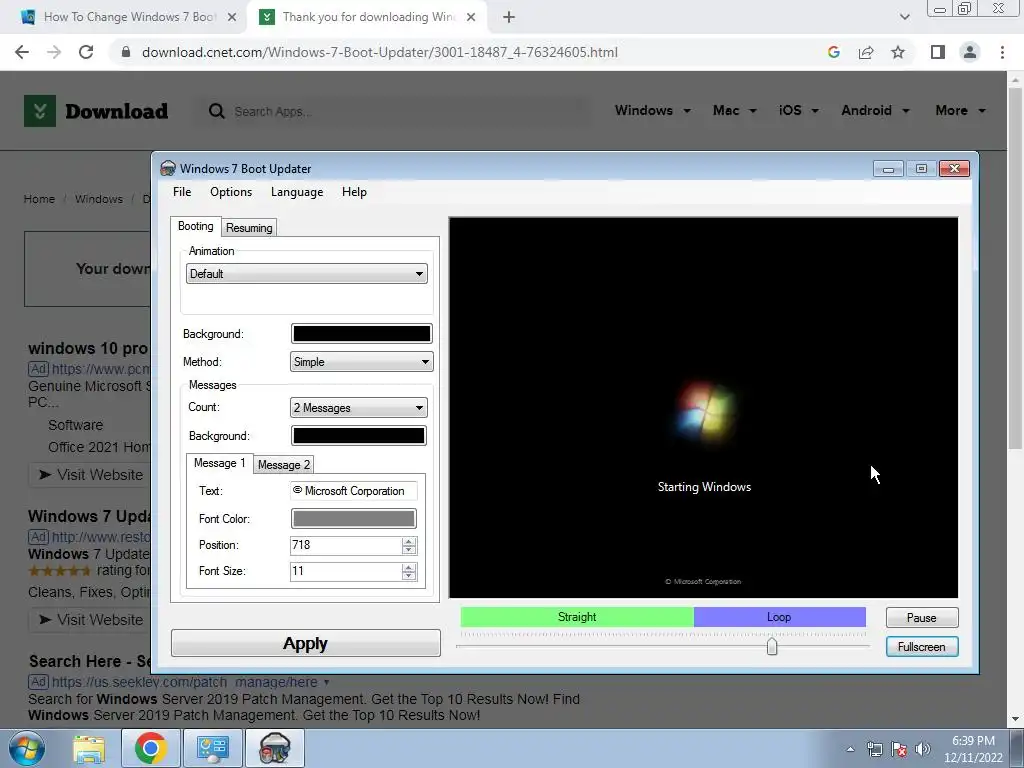This screenshot has height=768, width=1024.
Task: Open File Explorer from the taskbar
Action: click(89, 748)
